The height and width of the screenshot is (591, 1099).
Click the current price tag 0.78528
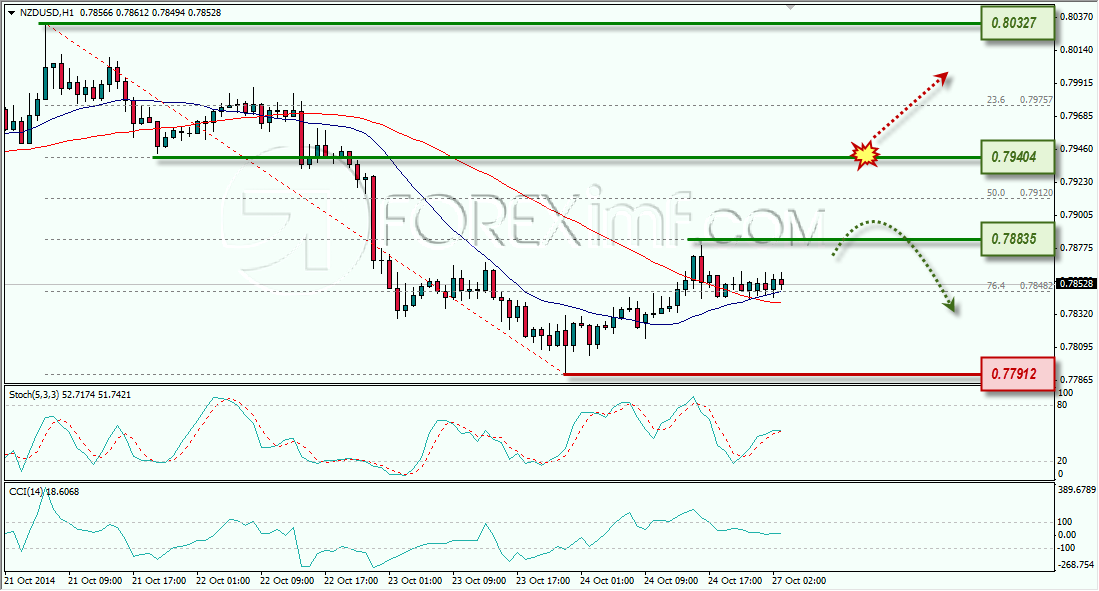pos(1076,284)
